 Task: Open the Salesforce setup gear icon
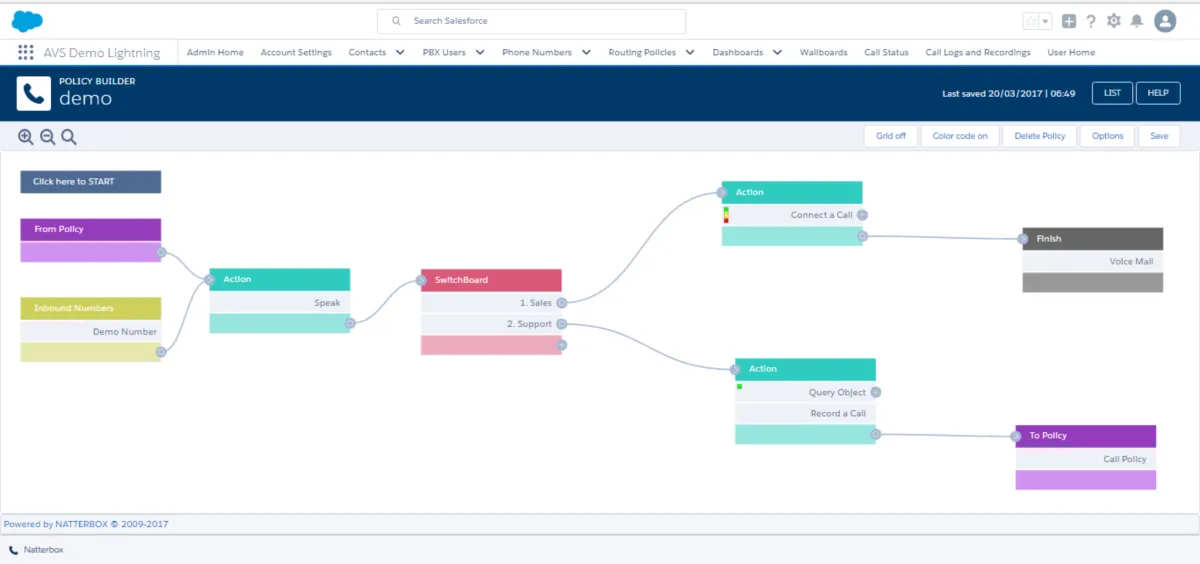pyautogui.click(x=1114, y=21)
